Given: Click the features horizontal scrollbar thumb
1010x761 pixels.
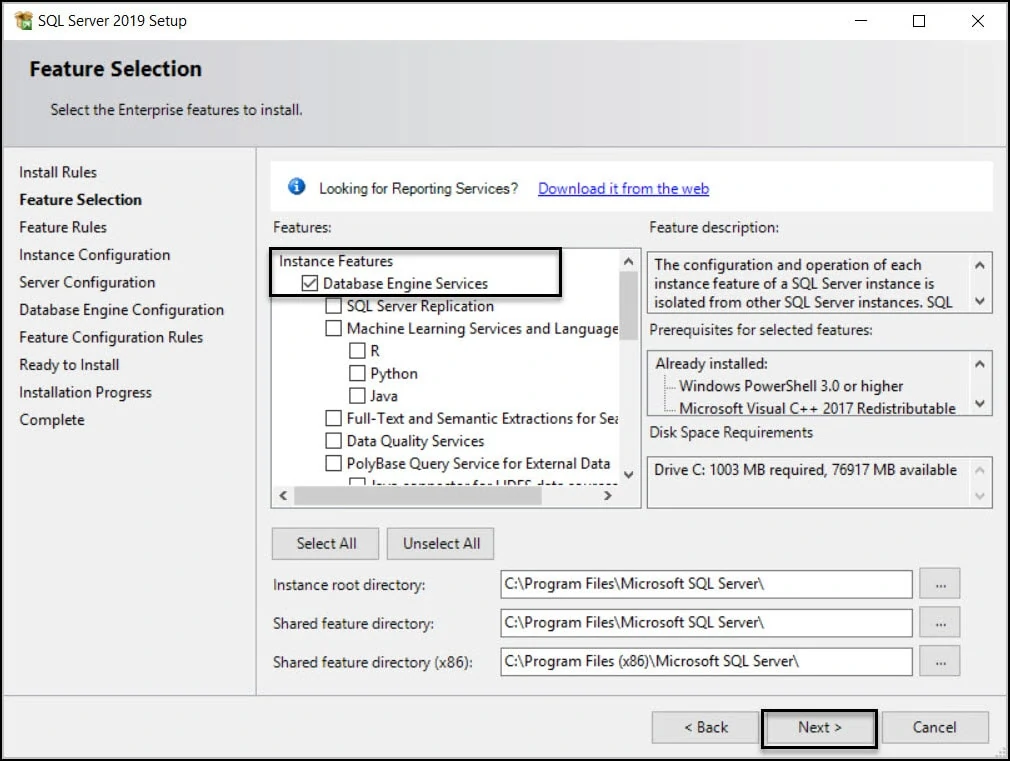Looking at the screenshot, I should 417,496.
